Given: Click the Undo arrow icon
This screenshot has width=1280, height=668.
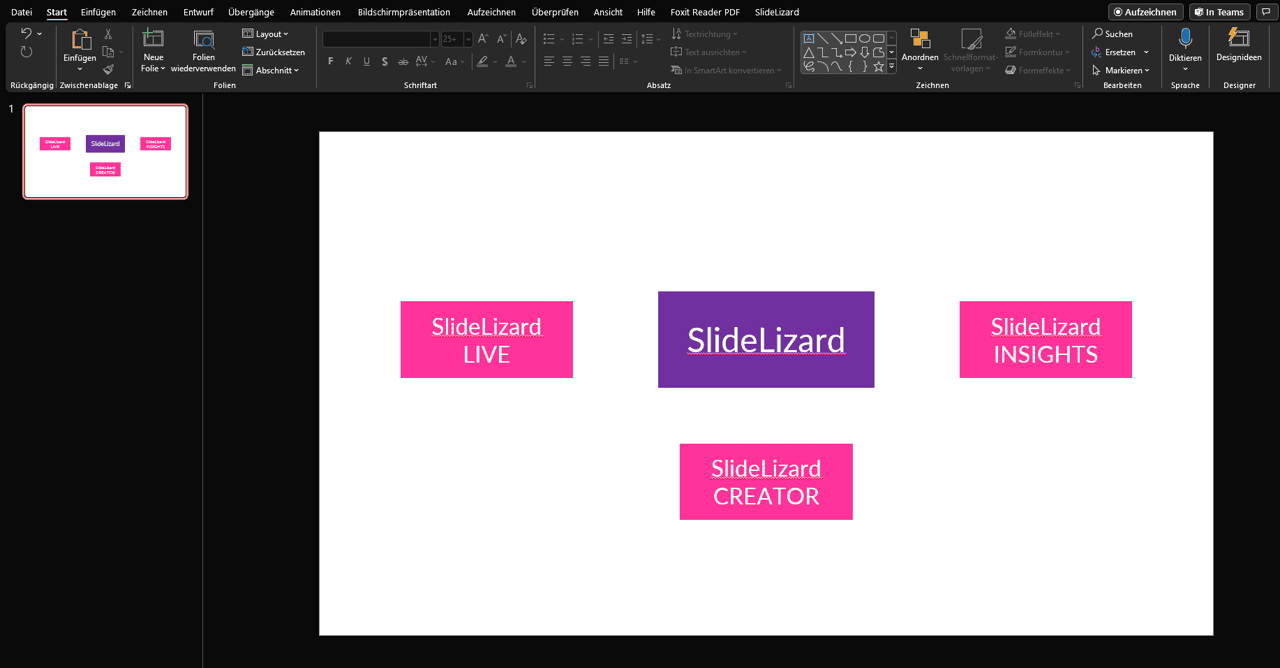Looking at the screenshot, I should click(26, 34).
